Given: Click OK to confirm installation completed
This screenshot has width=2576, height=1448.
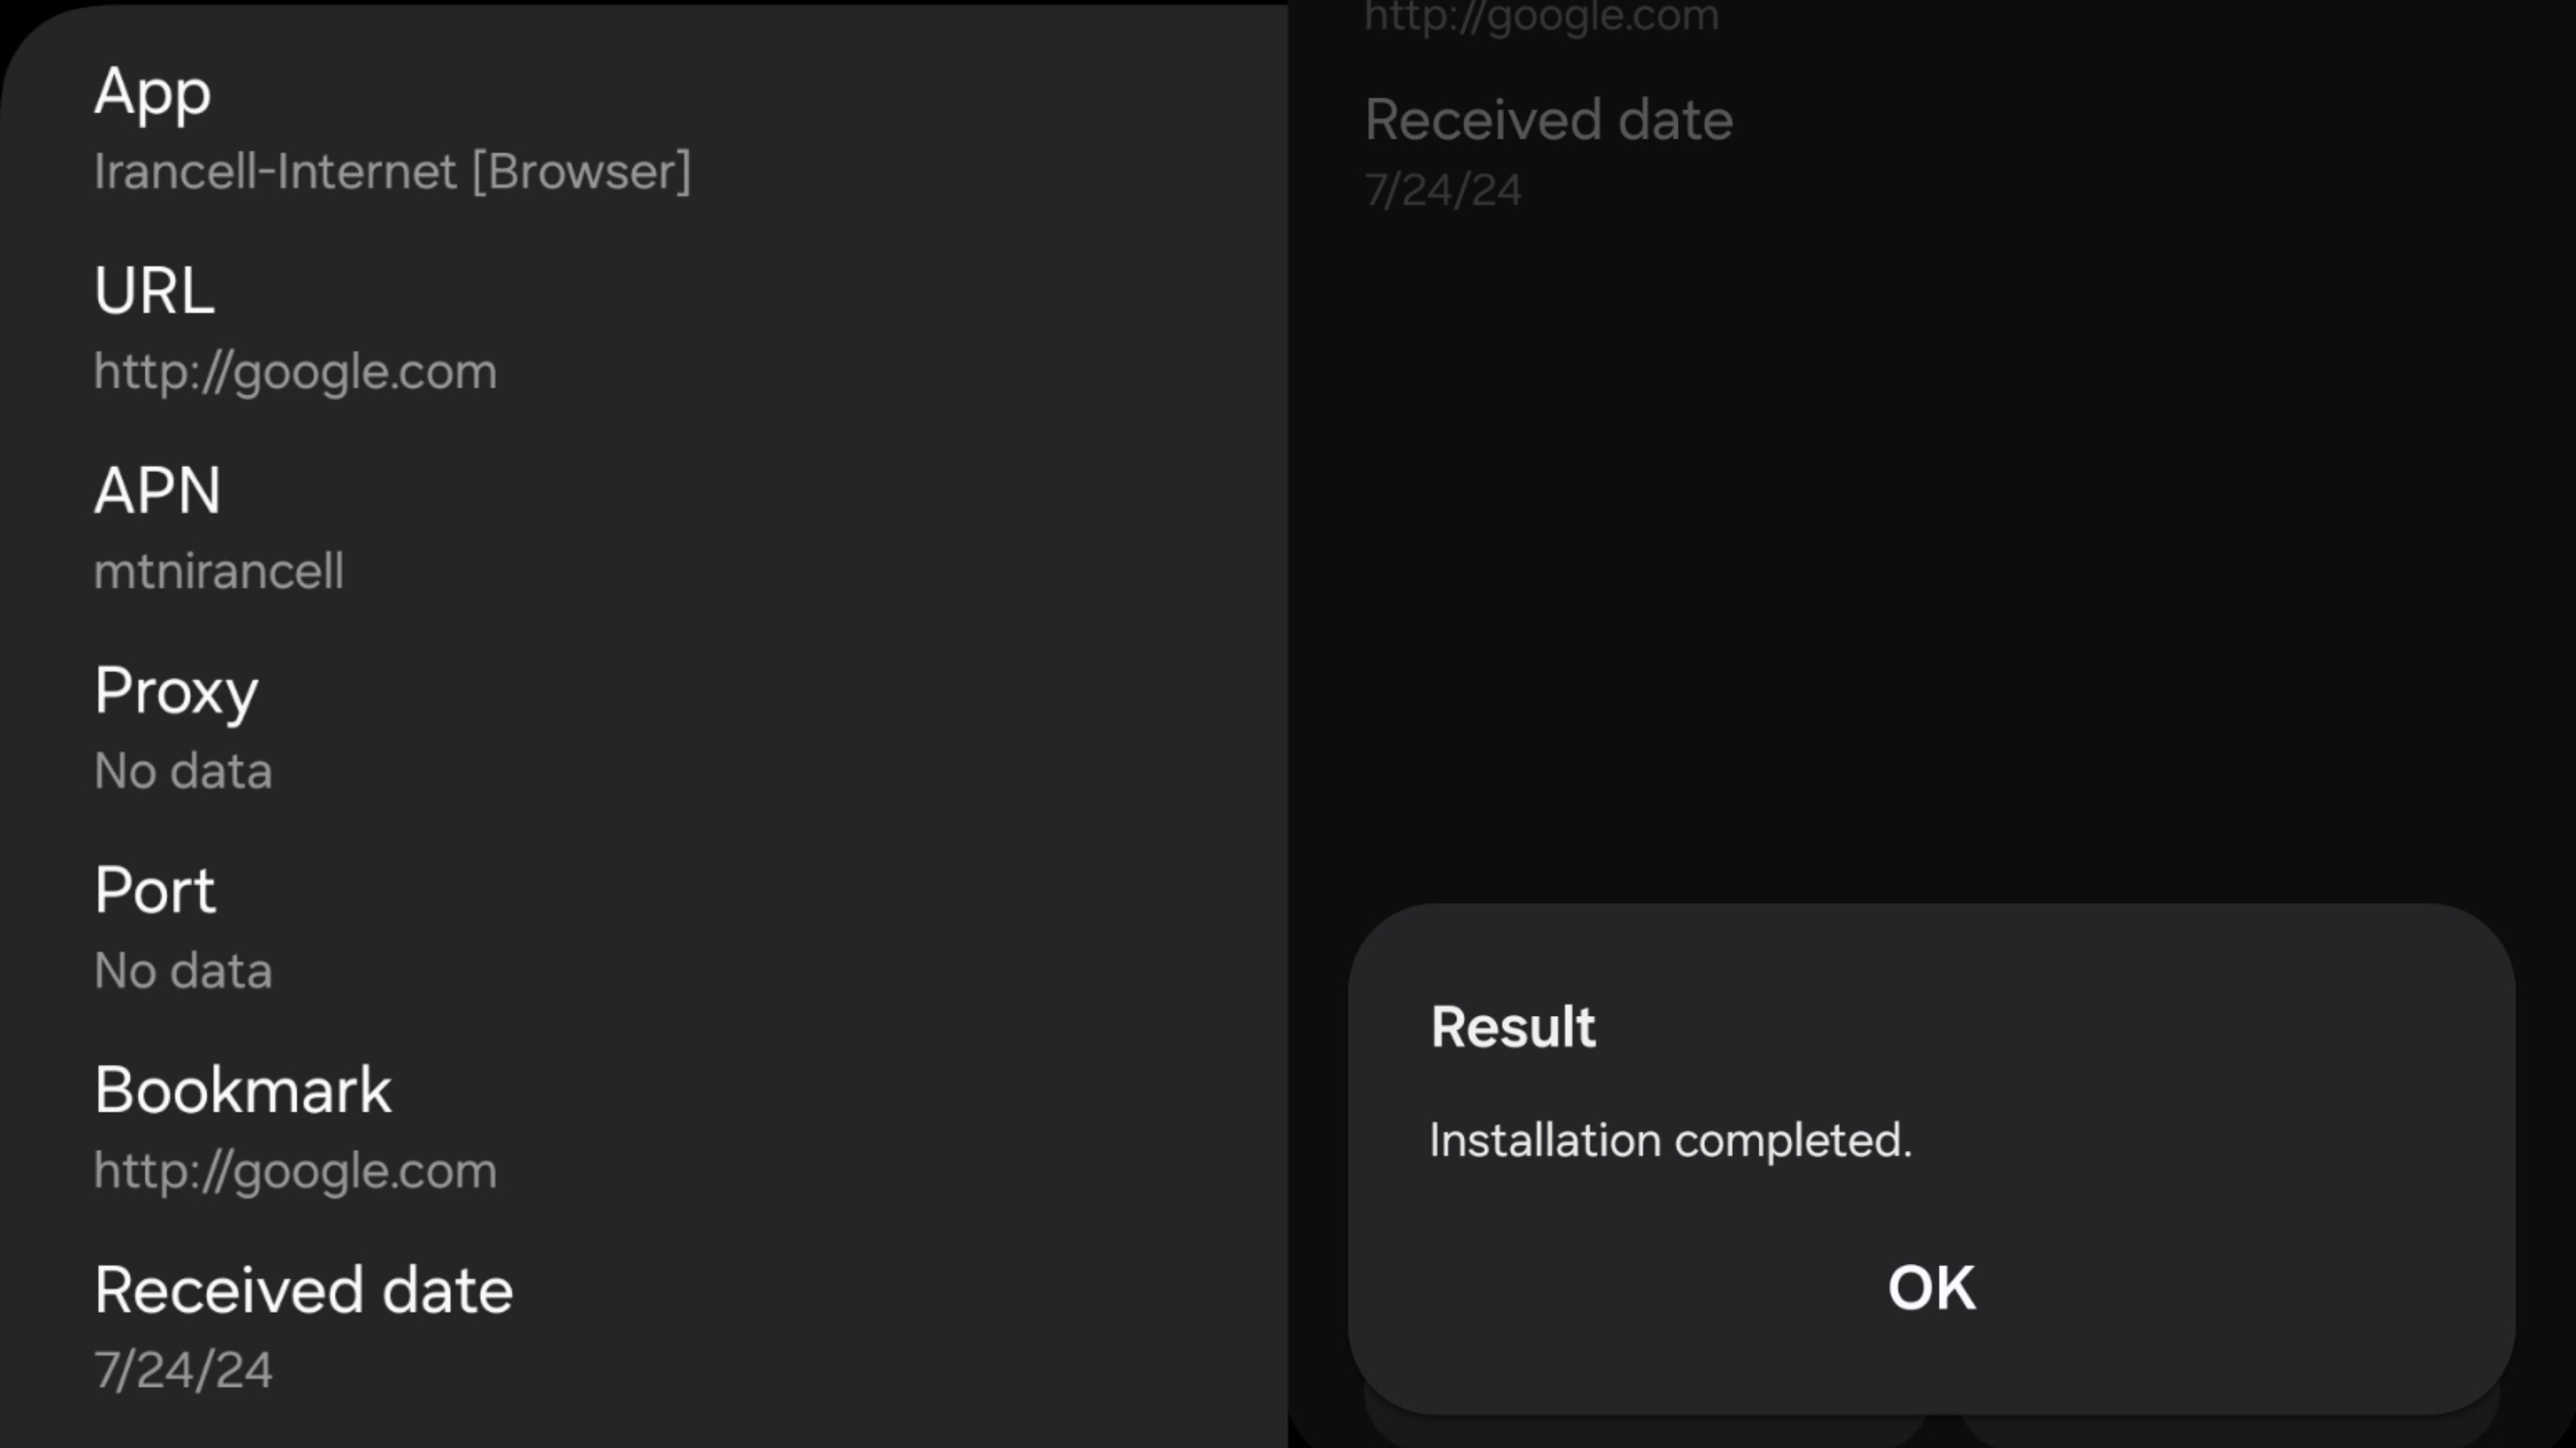Looking at the screenshot, I should (1930, 1287).
